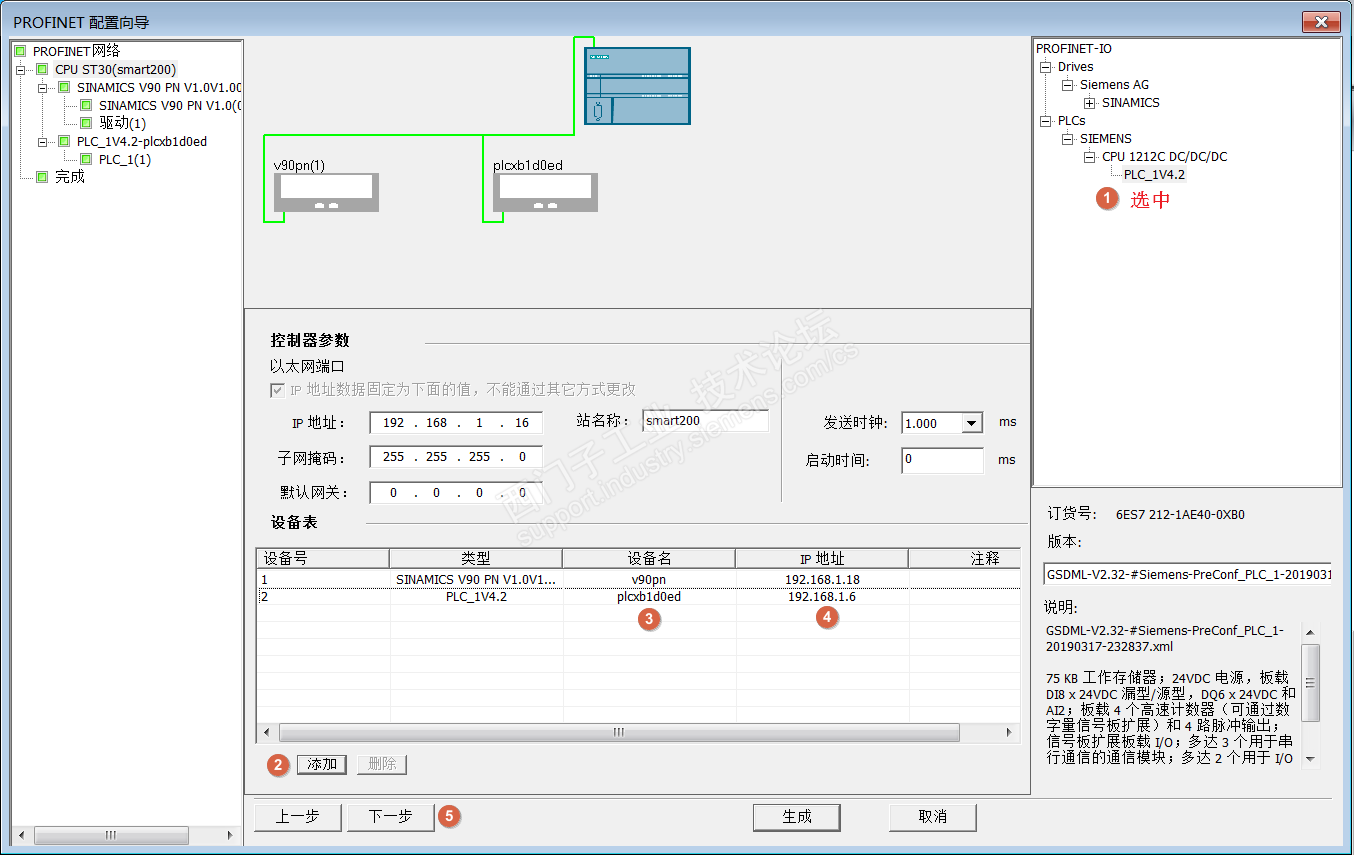Click the order number 6ES7 212-1AE40-0XB0
This screenshot has width=1354, height=855.
point(1180,516)
